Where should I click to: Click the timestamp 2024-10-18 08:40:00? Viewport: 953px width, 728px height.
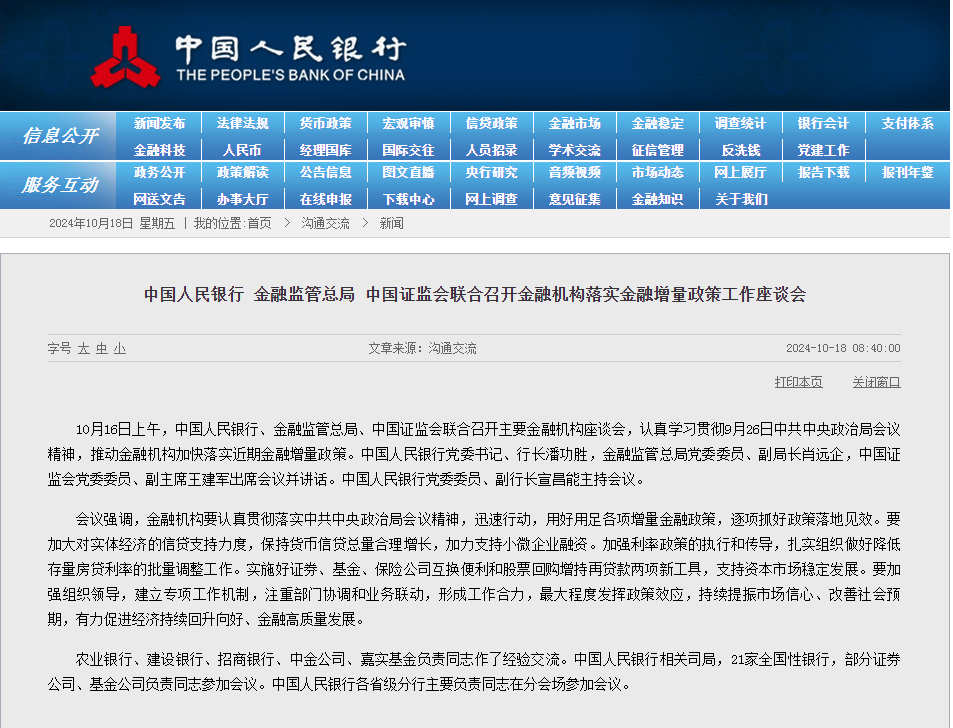click(843, 348)
